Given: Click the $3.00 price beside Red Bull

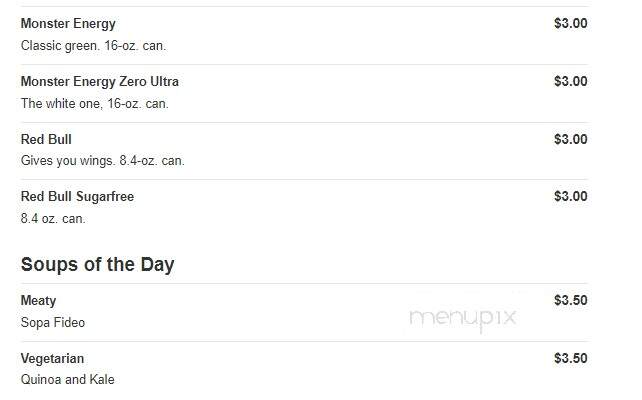Looking at the screenshot, I should point(571,139).
